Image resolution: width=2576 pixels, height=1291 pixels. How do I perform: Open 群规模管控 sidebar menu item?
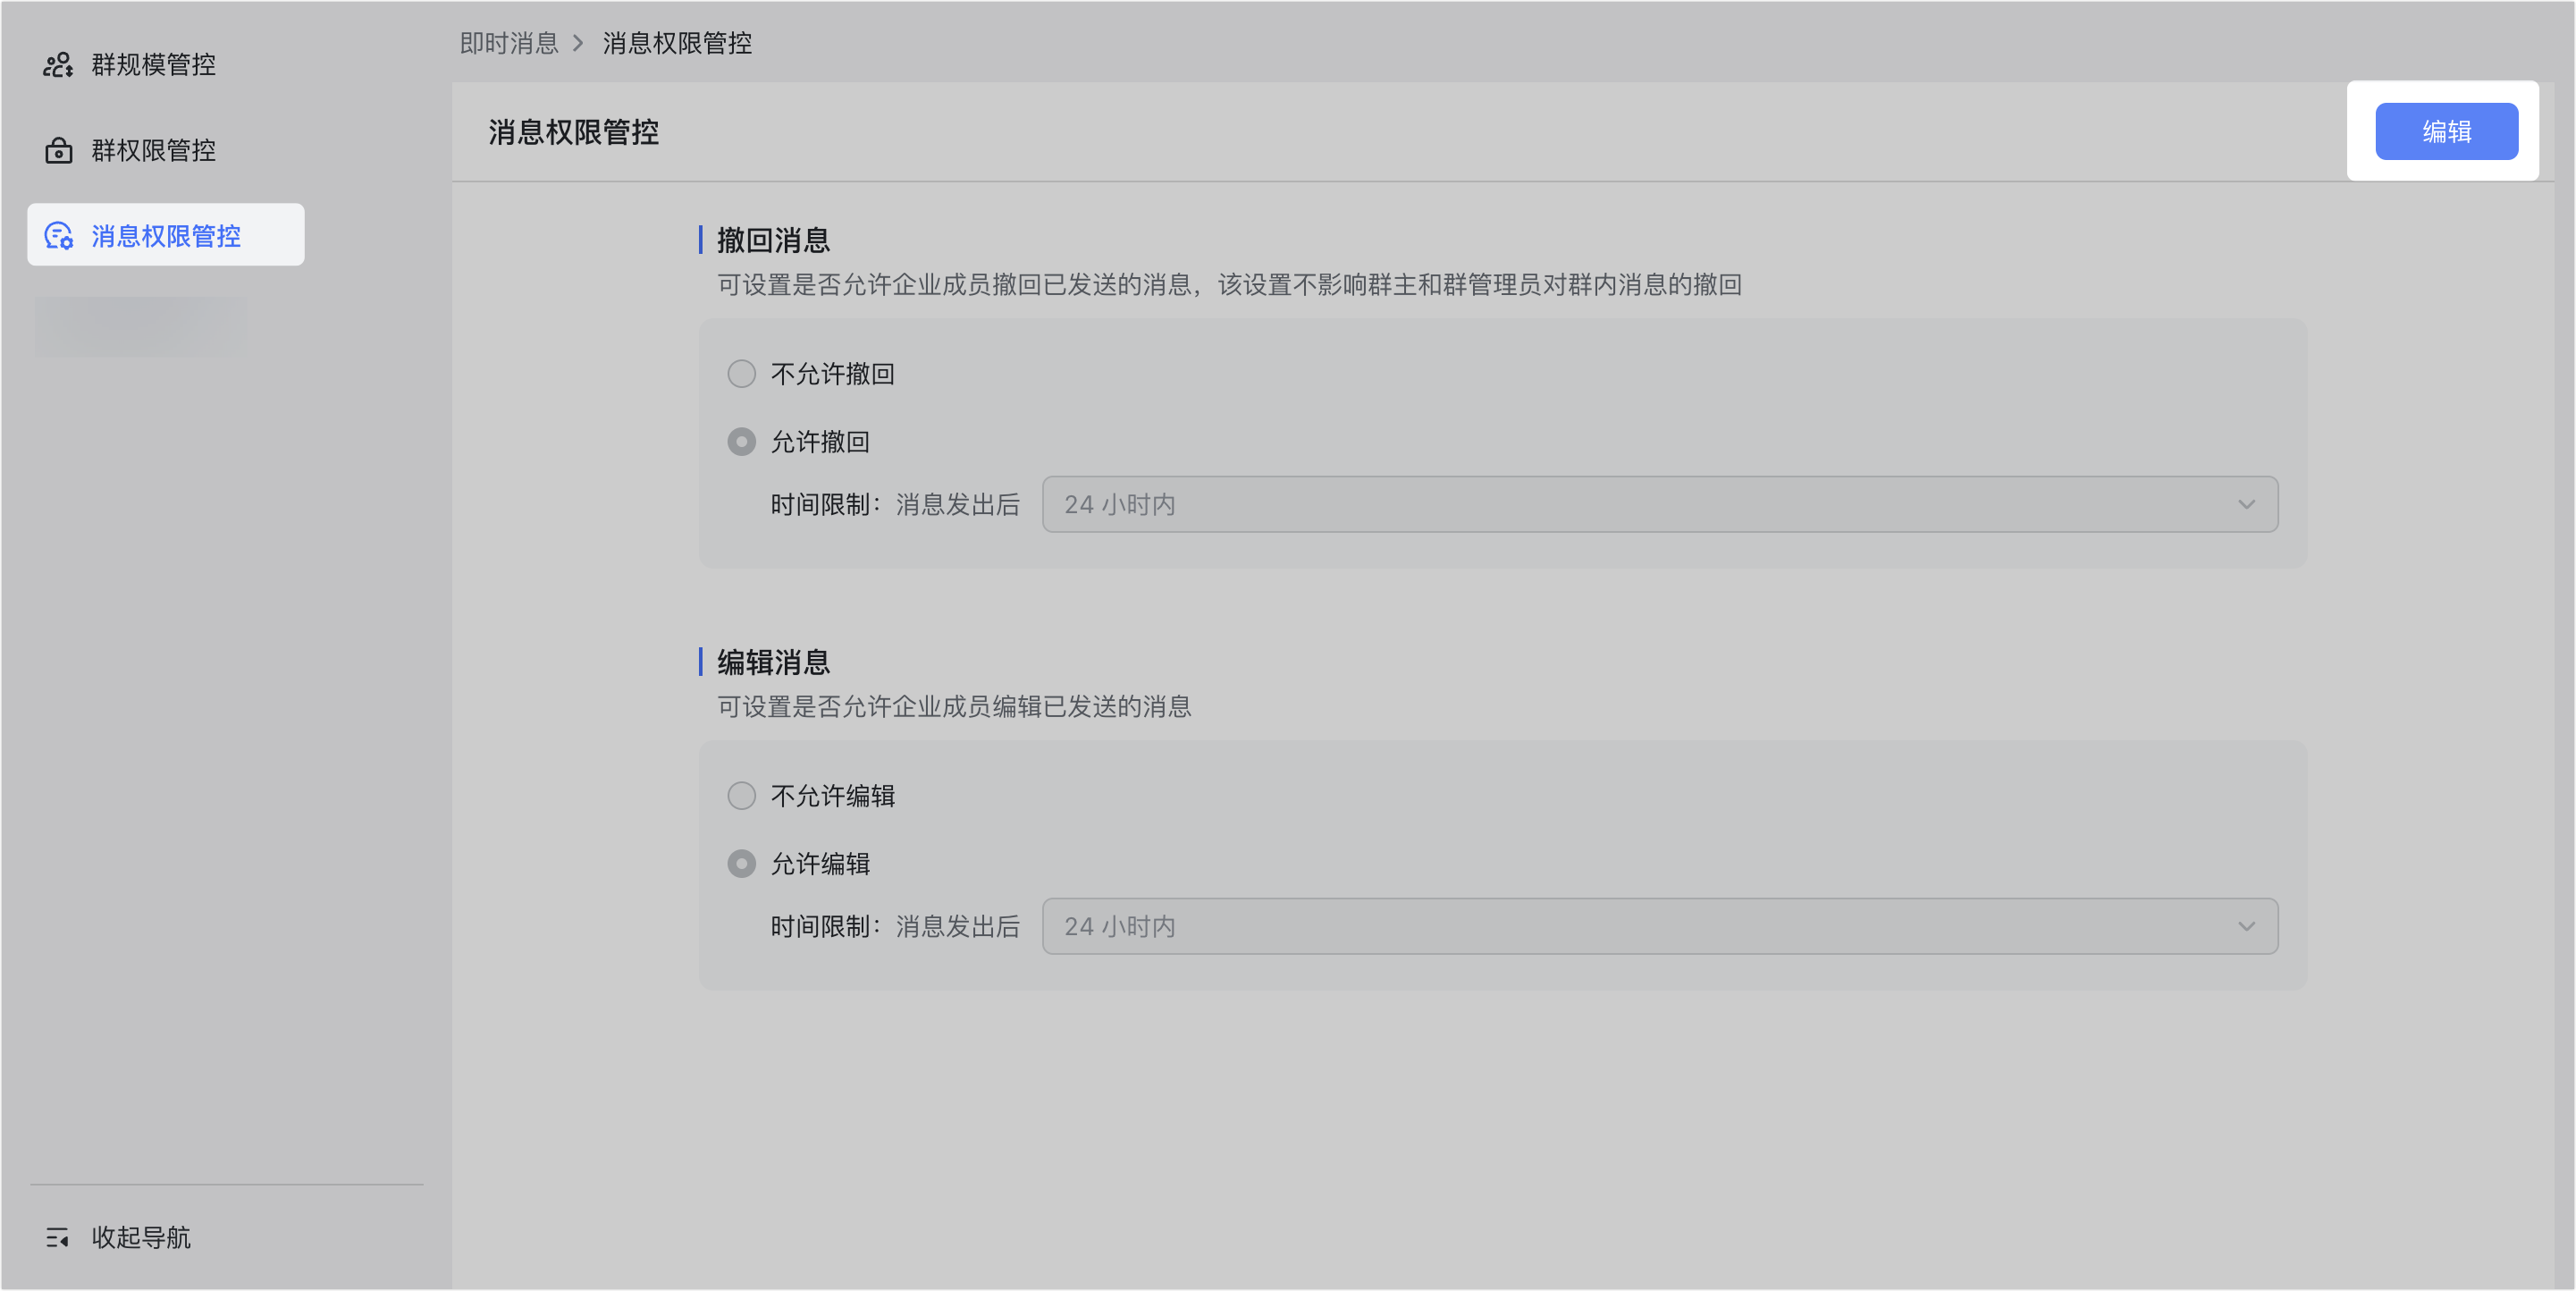pos(153,65)
